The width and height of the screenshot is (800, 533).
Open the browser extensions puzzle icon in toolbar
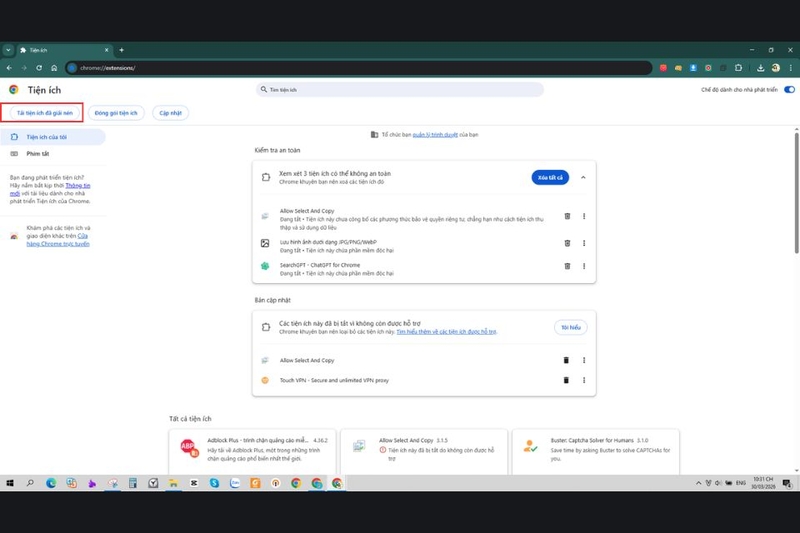(x=738, y=68)
